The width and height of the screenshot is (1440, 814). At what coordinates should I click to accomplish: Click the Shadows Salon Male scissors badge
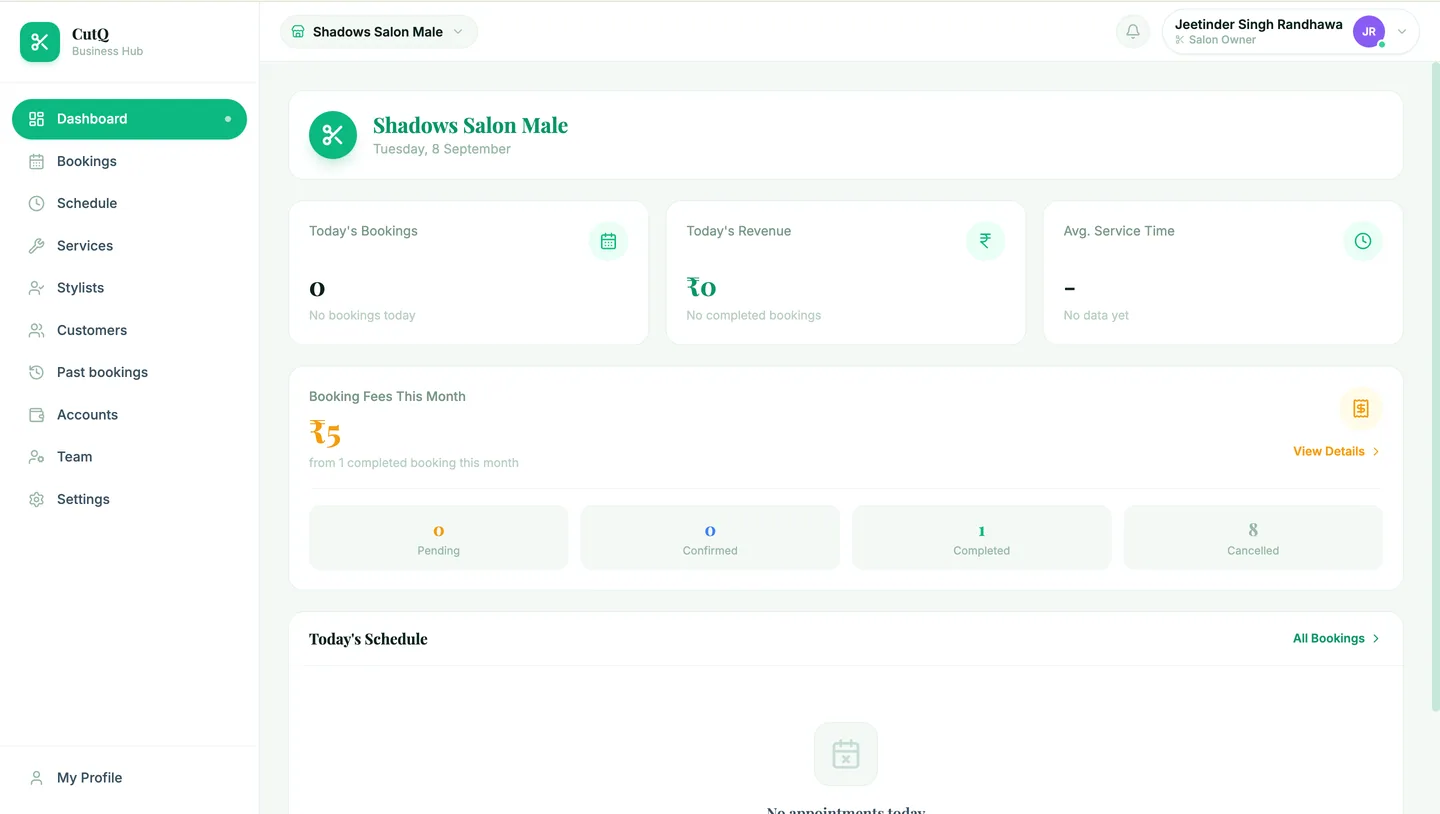point(333,135)
